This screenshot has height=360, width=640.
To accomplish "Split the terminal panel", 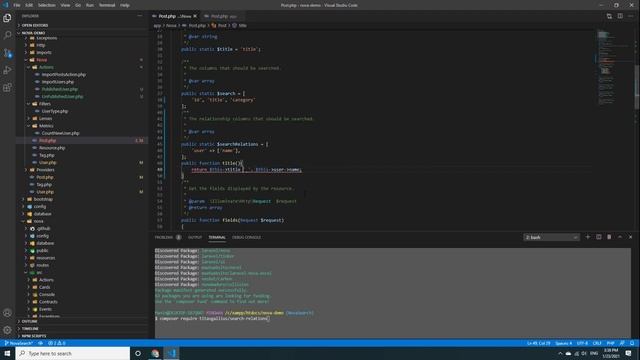I will pos(598,237).
